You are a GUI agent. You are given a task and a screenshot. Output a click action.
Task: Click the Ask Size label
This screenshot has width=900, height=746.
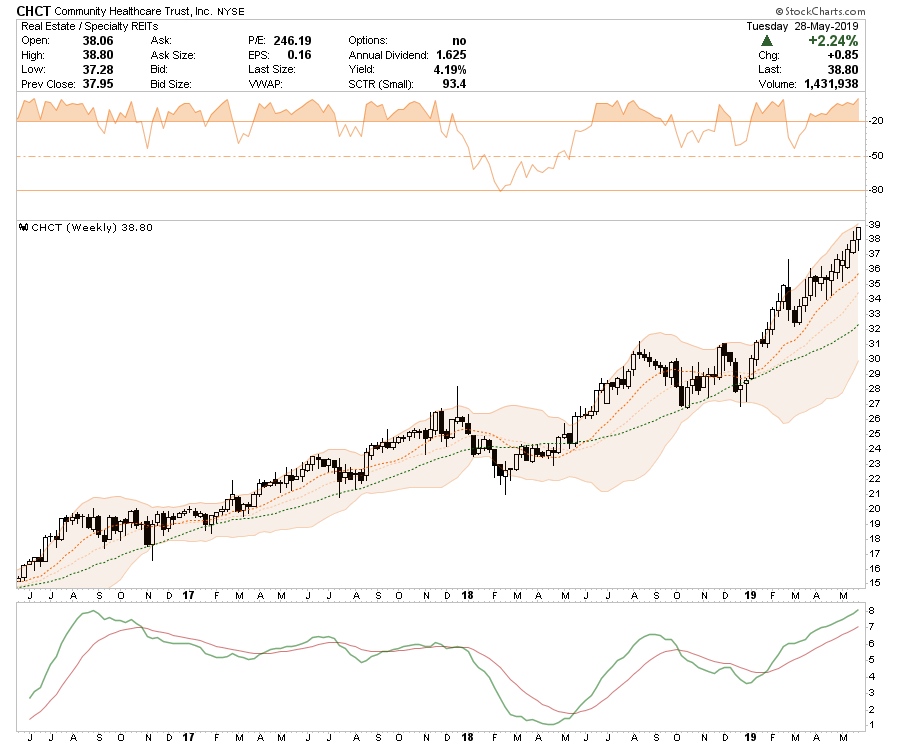173,55
